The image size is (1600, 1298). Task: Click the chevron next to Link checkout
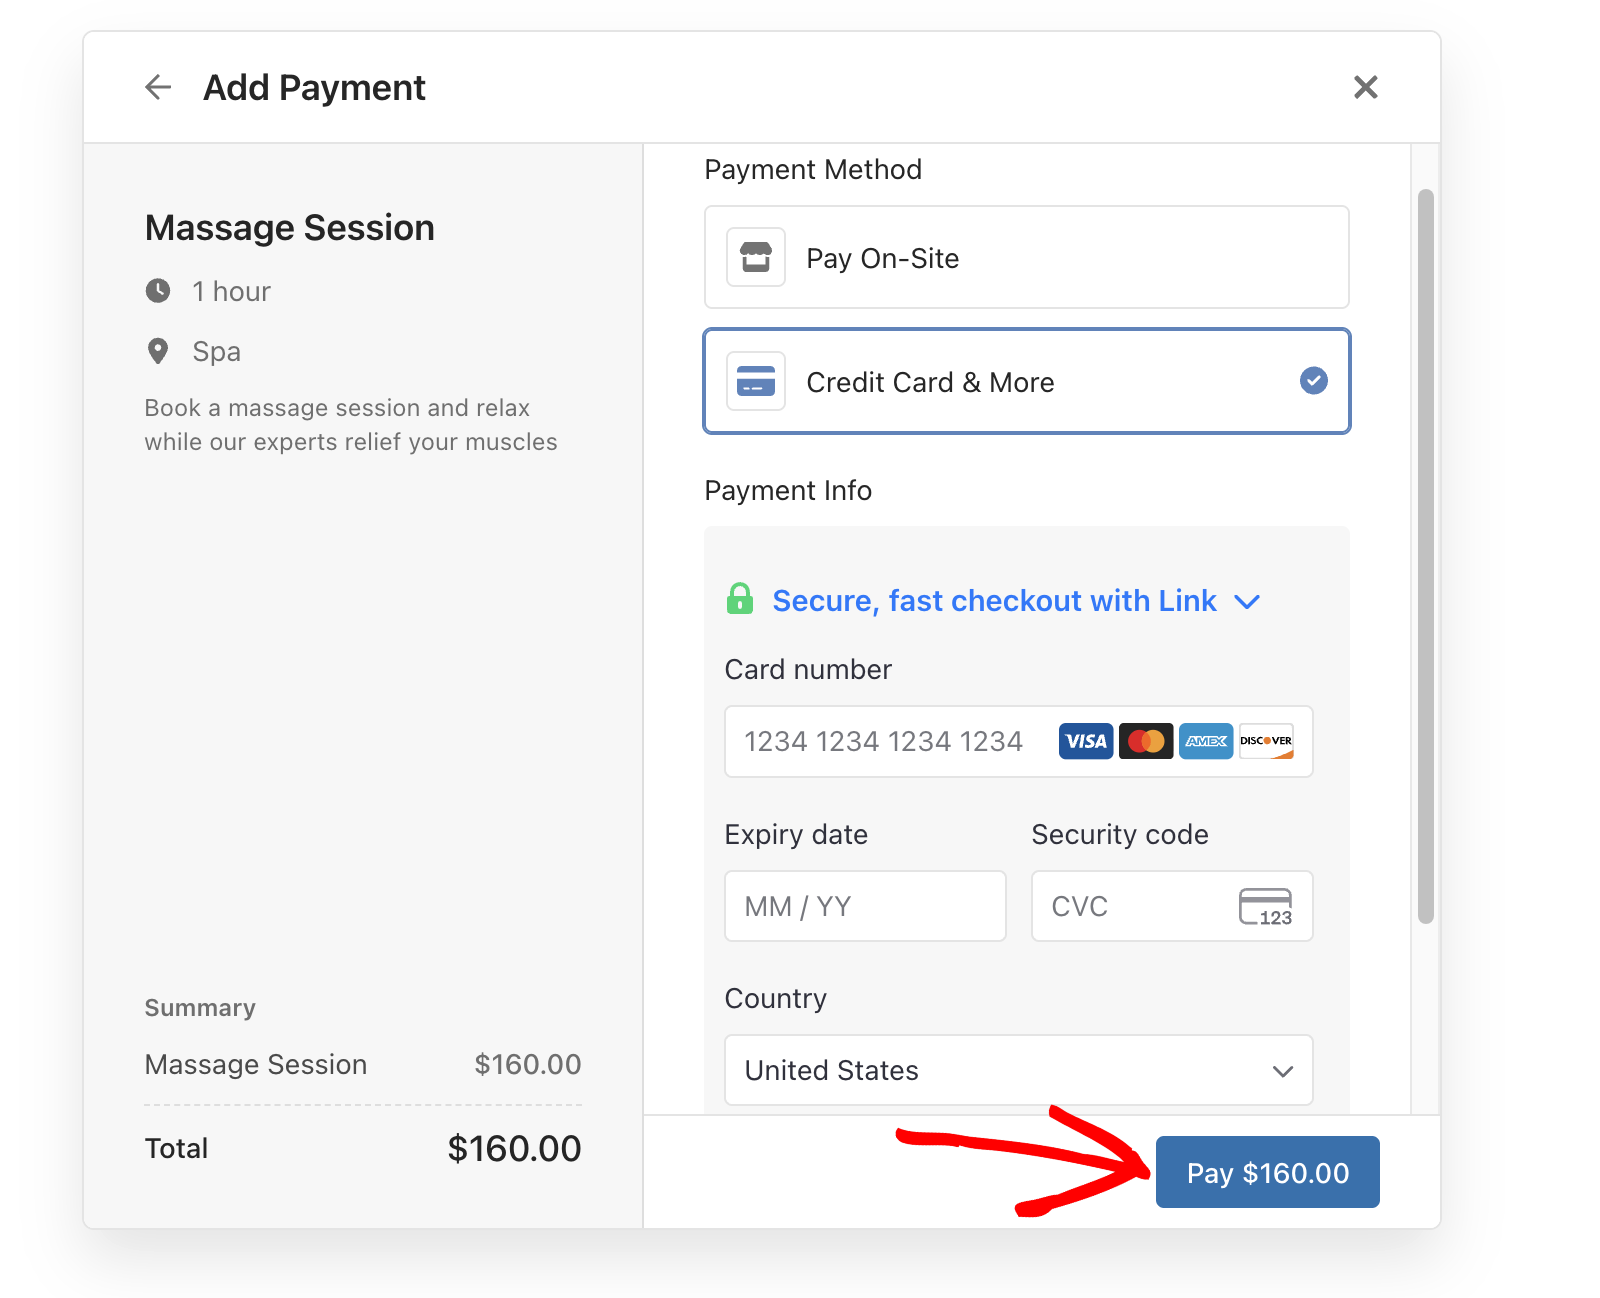click(1247, 602)
